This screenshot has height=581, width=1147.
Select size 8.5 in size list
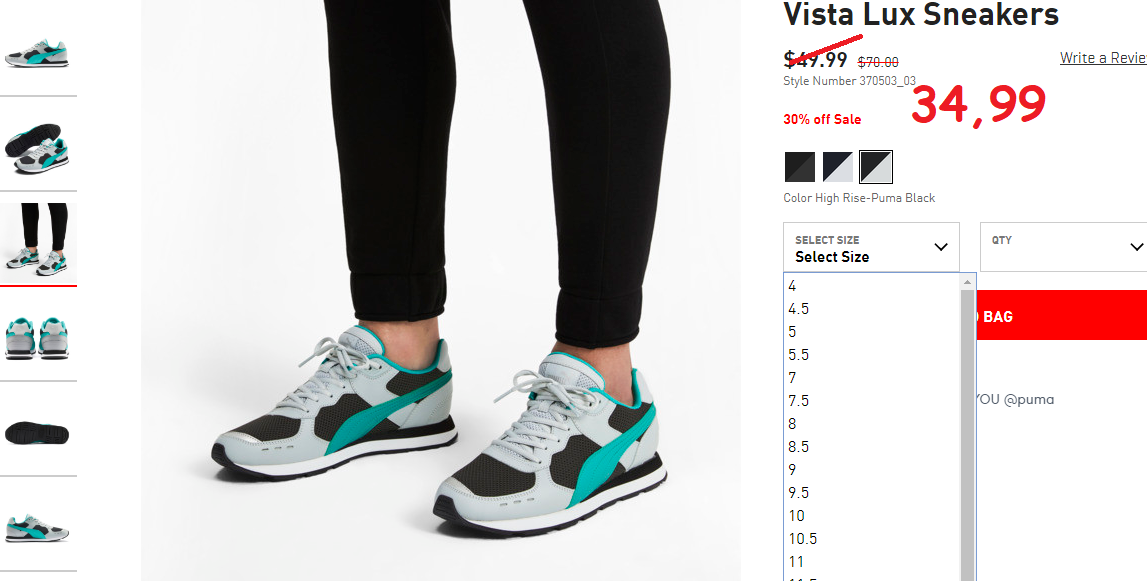(x=870, y=446)
